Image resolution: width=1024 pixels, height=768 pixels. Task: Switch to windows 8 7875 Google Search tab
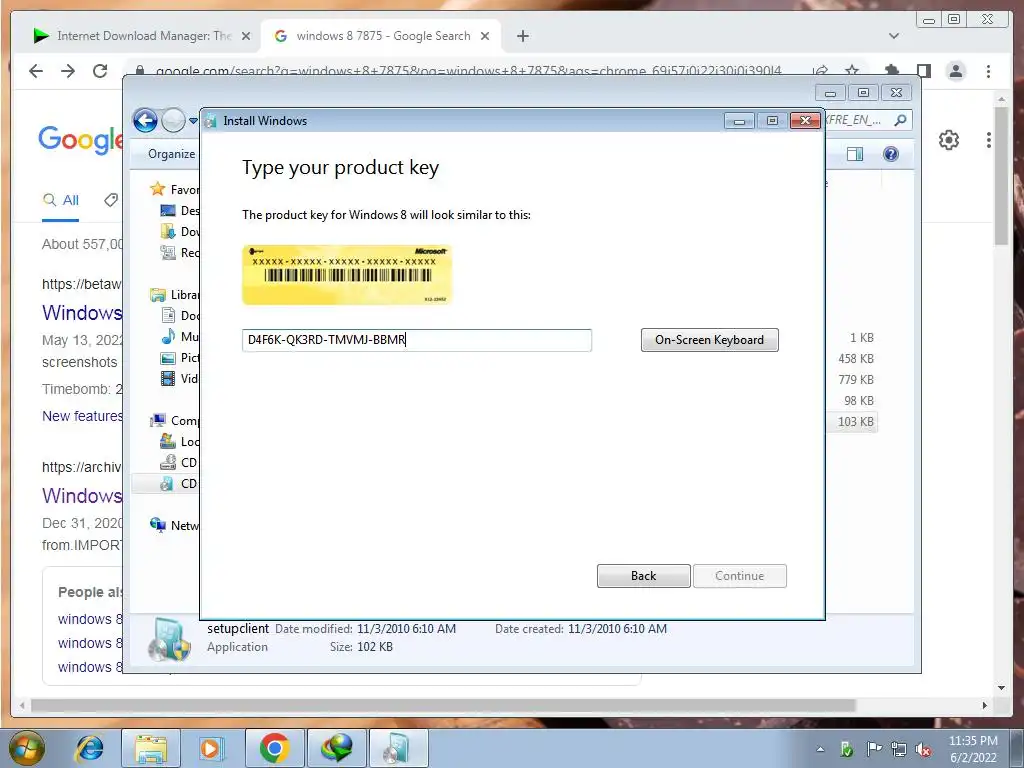pos(382,36)
